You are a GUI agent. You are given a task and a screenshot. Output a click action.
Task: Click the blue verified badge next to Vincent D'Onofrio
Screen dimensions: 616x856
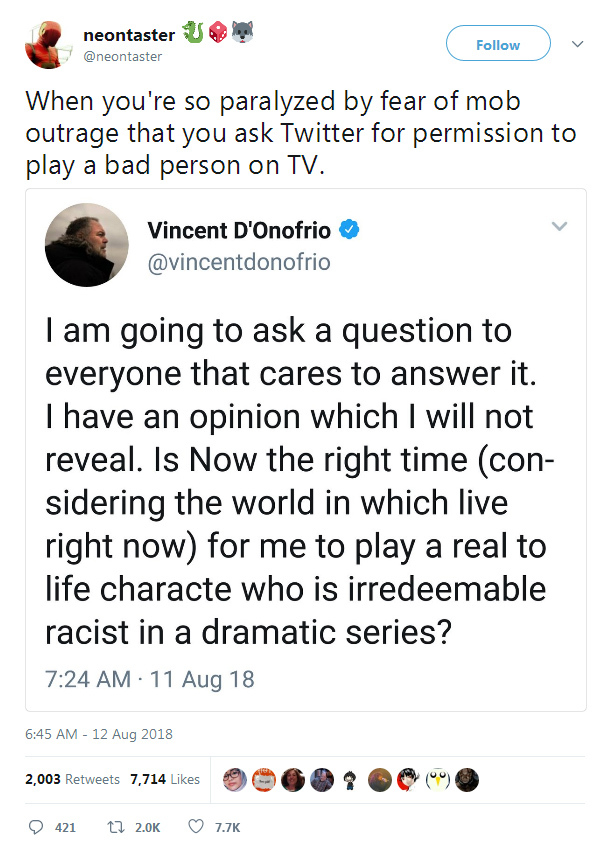[x=349, y=230]
